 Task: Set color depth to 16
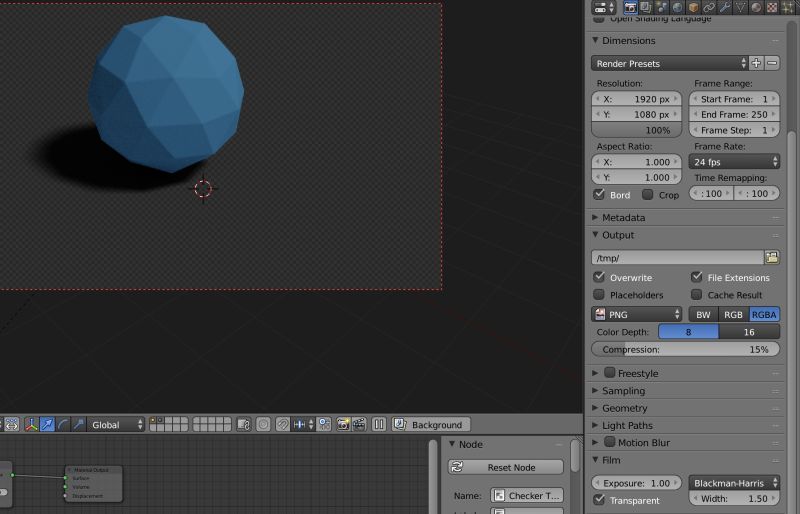click(749, 332)
